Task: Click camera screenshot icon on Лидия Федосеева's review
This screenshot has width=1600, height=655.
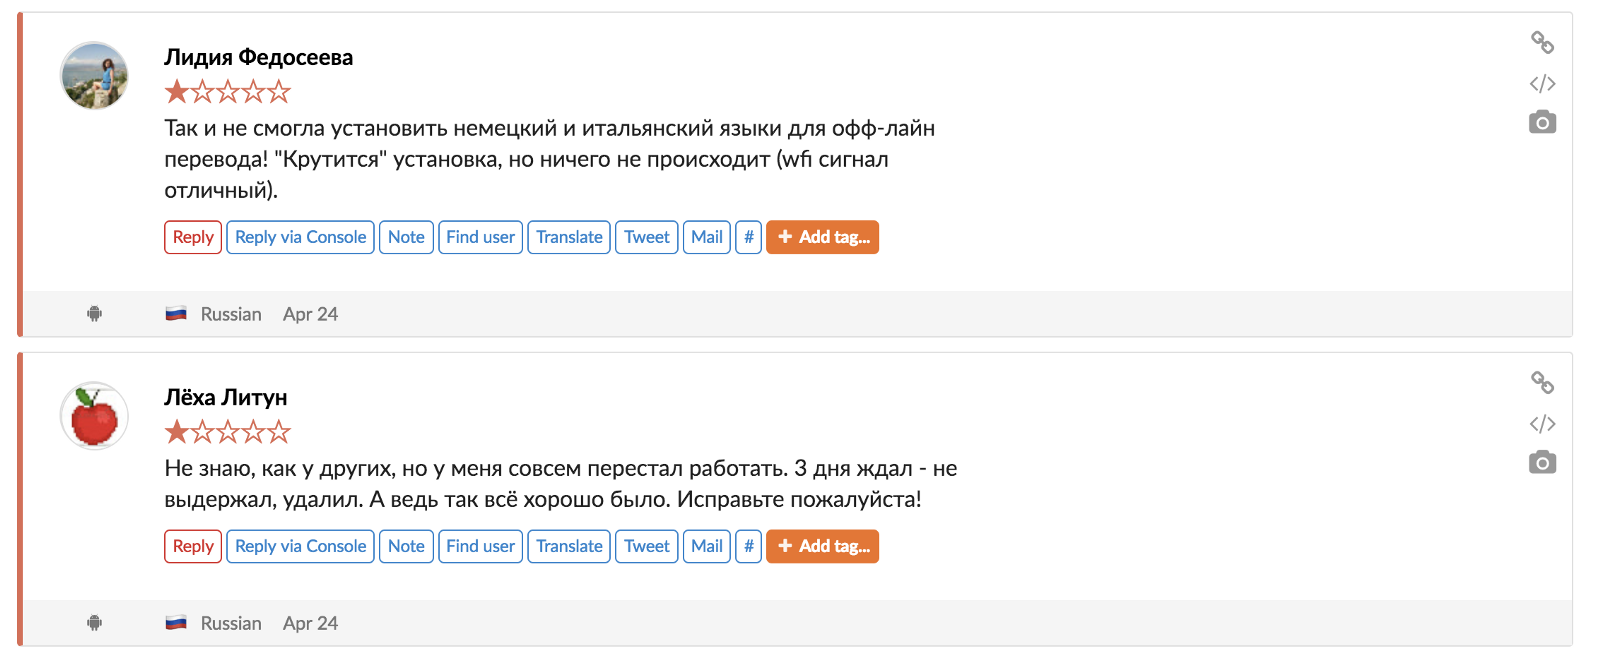Action: coord(1542,123)
